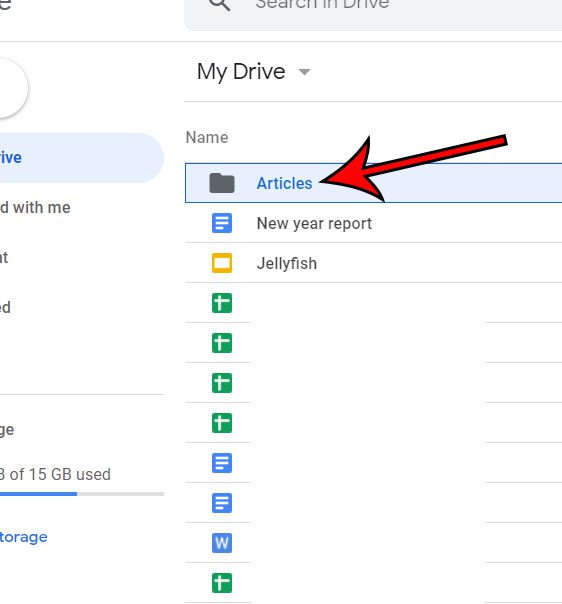
Task: Click the Sheets icon directly below Jellyfish
Action: [x=222, y=303]
